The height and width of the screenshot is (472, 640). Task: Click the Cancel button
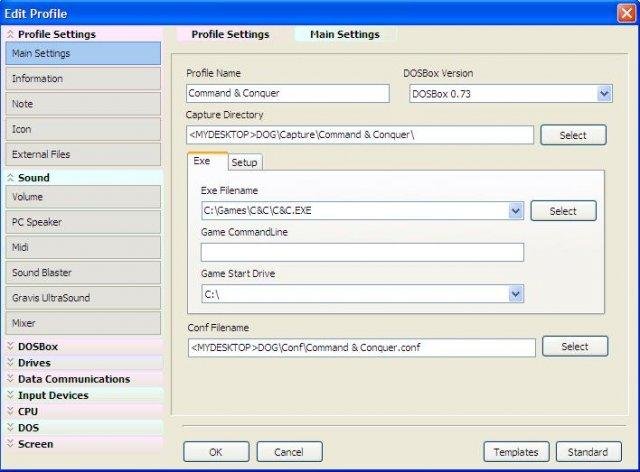coord(289,452)
